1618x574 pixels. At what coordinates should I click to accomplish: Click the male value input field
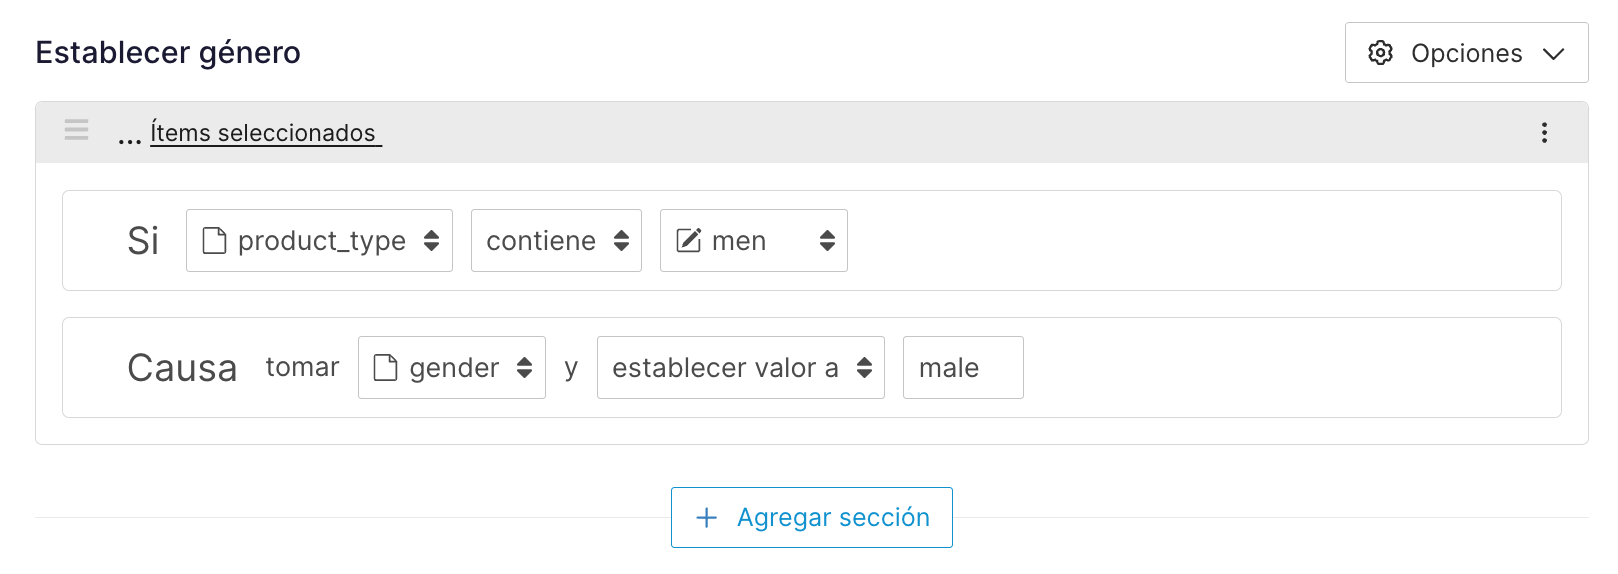coord(962,368)
